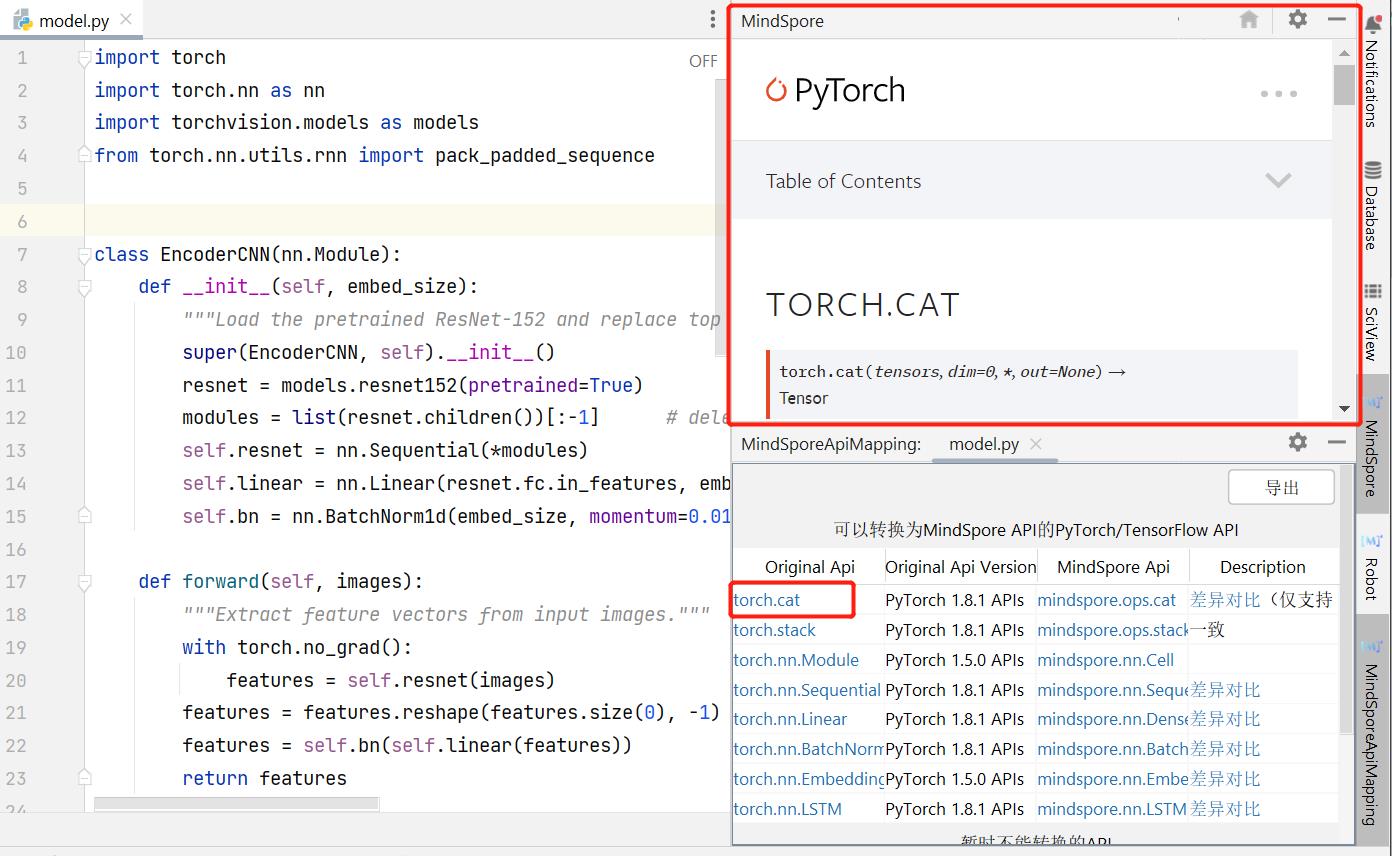This screenshot has width=1392, height=856.
Task: Switch to model.py tab in MindSporeApiMapping
Action: (983, 444)
